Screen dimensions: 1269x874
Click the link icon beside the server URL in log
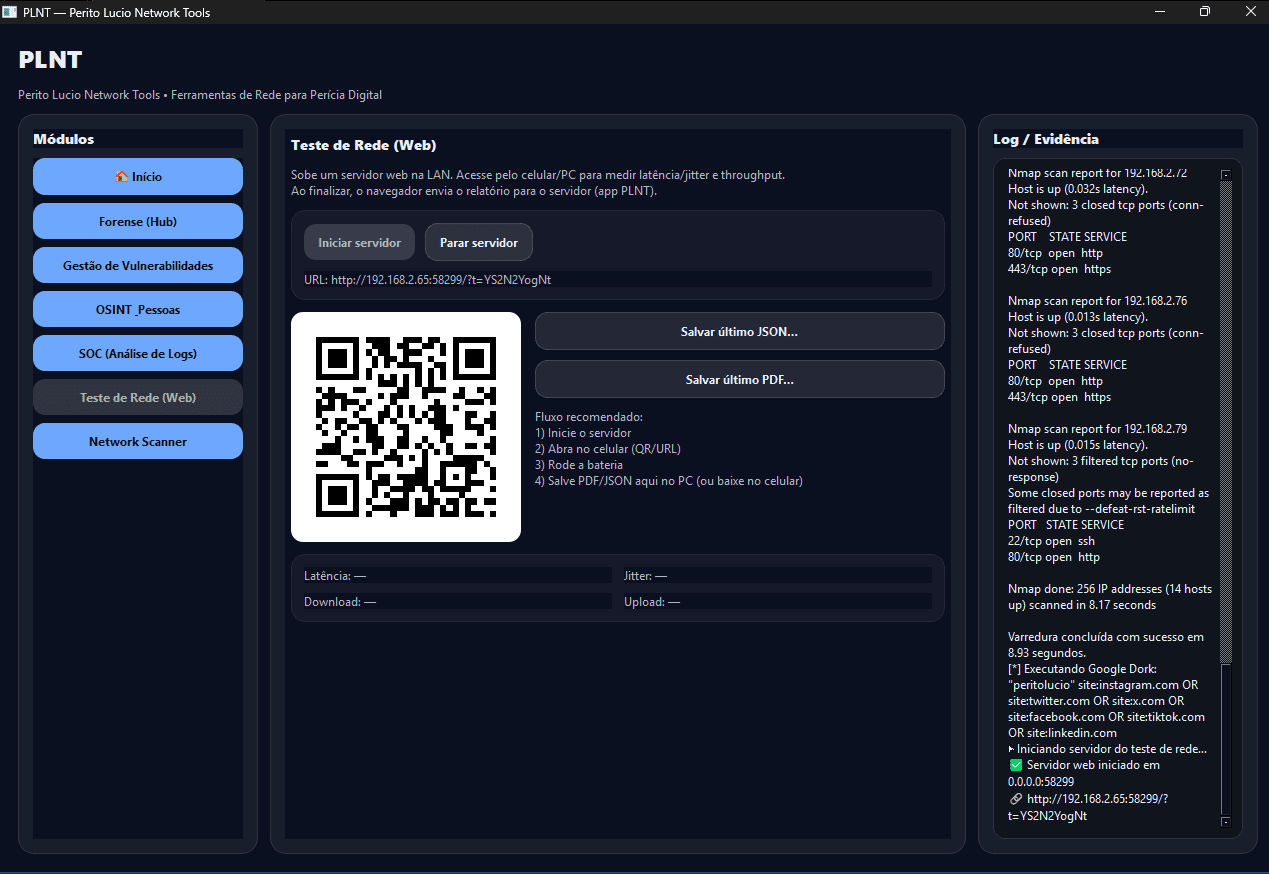1014,798
